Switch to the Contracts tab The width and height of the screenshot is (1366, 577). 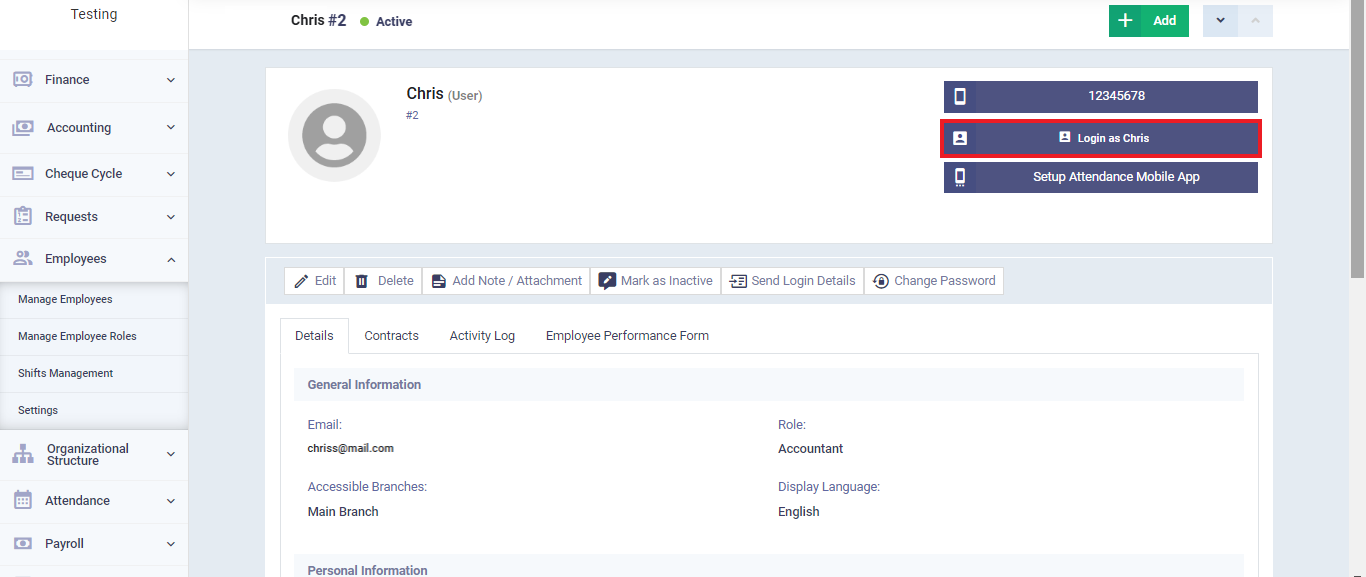coord(391,336)
